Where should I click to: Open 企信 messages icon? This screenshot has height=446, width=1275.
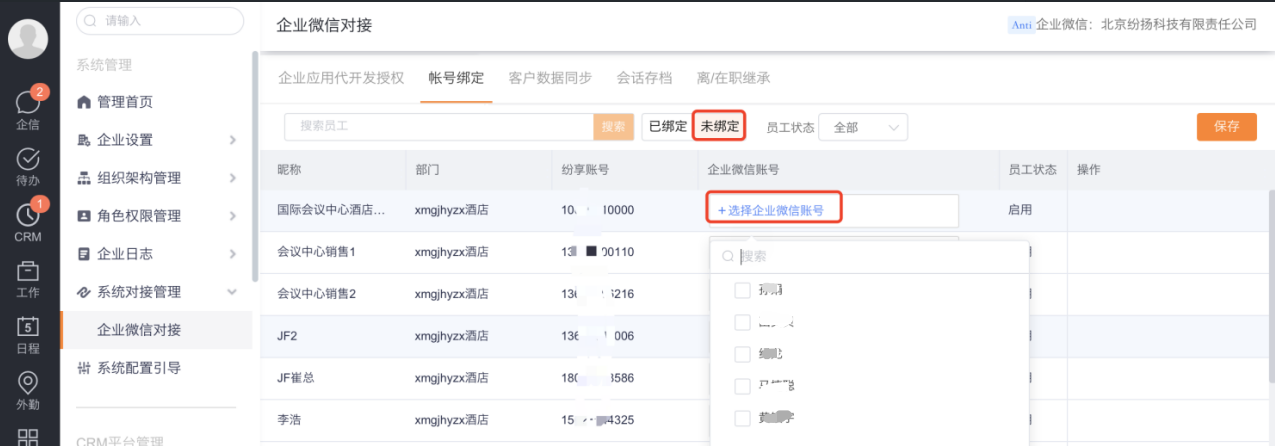tap(28, 107)
